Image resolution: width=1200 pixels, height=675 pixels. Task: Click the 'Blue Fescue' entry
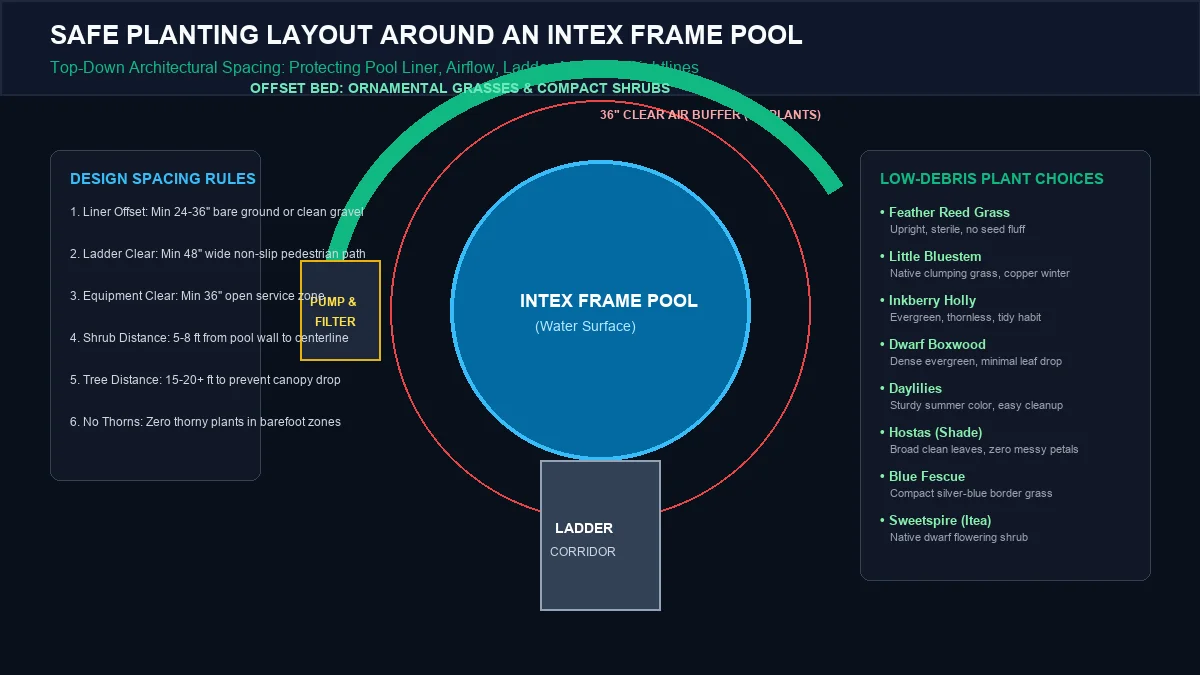click(x=922, y=476)
